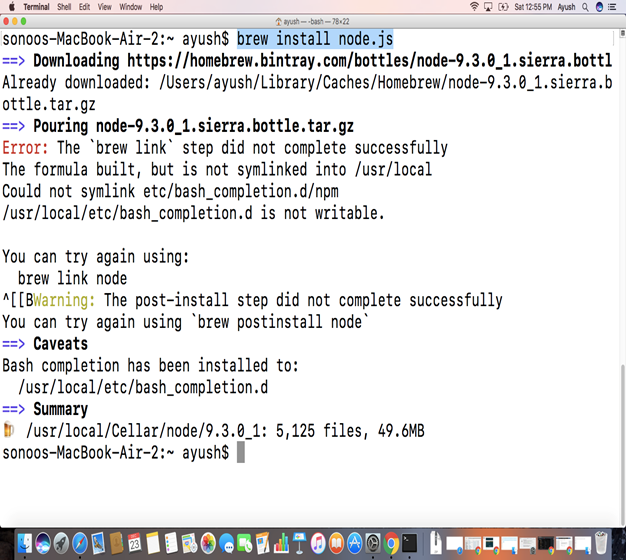Image resolution: width=626 pixels, height=560 pixels.
Task: Open Contacts book icon in Dock
Action: [x=116, y=544]
